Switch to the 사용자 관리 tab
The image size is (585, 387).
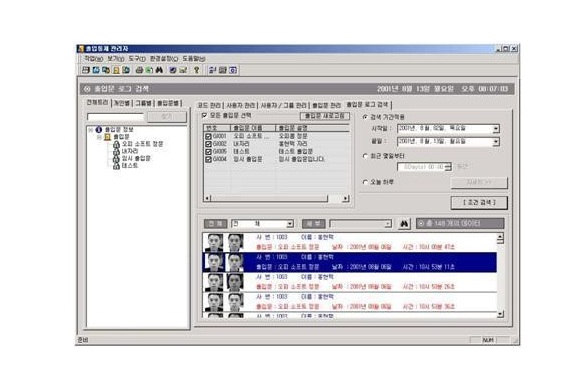(241, 105)
